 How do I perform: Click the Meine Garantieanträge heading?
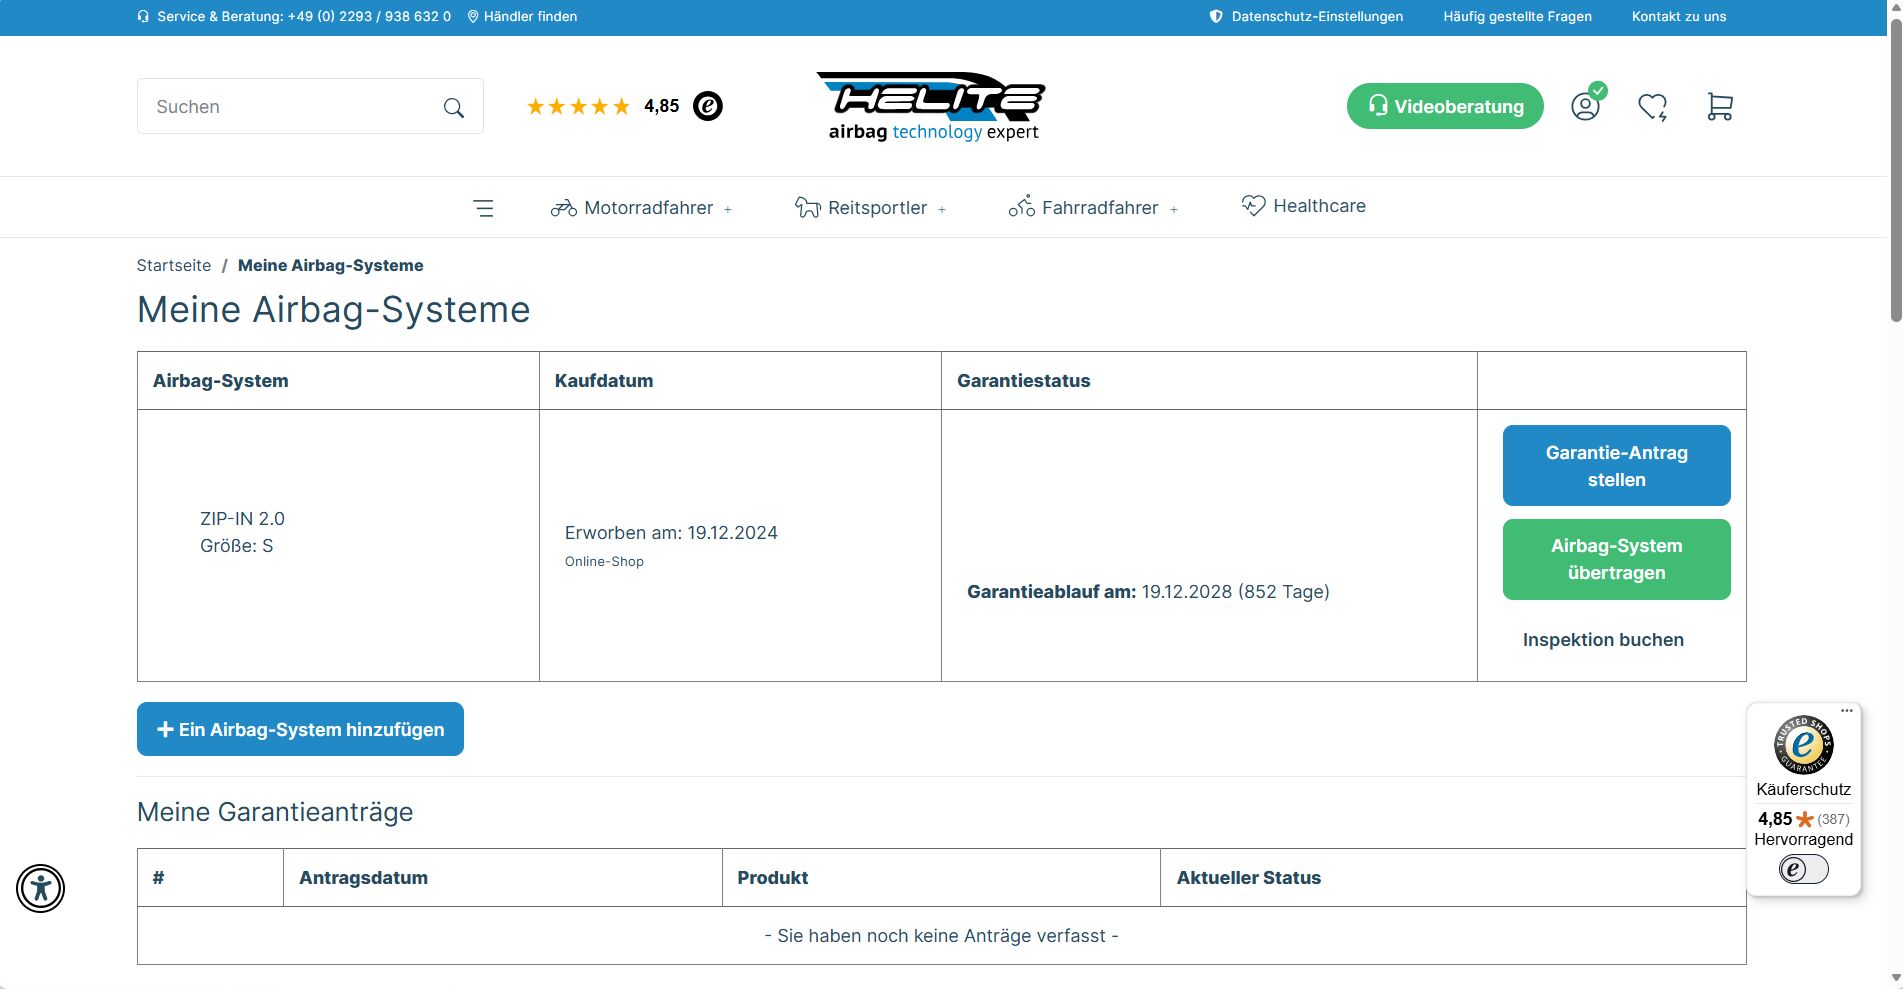click(x=275, y=812)
